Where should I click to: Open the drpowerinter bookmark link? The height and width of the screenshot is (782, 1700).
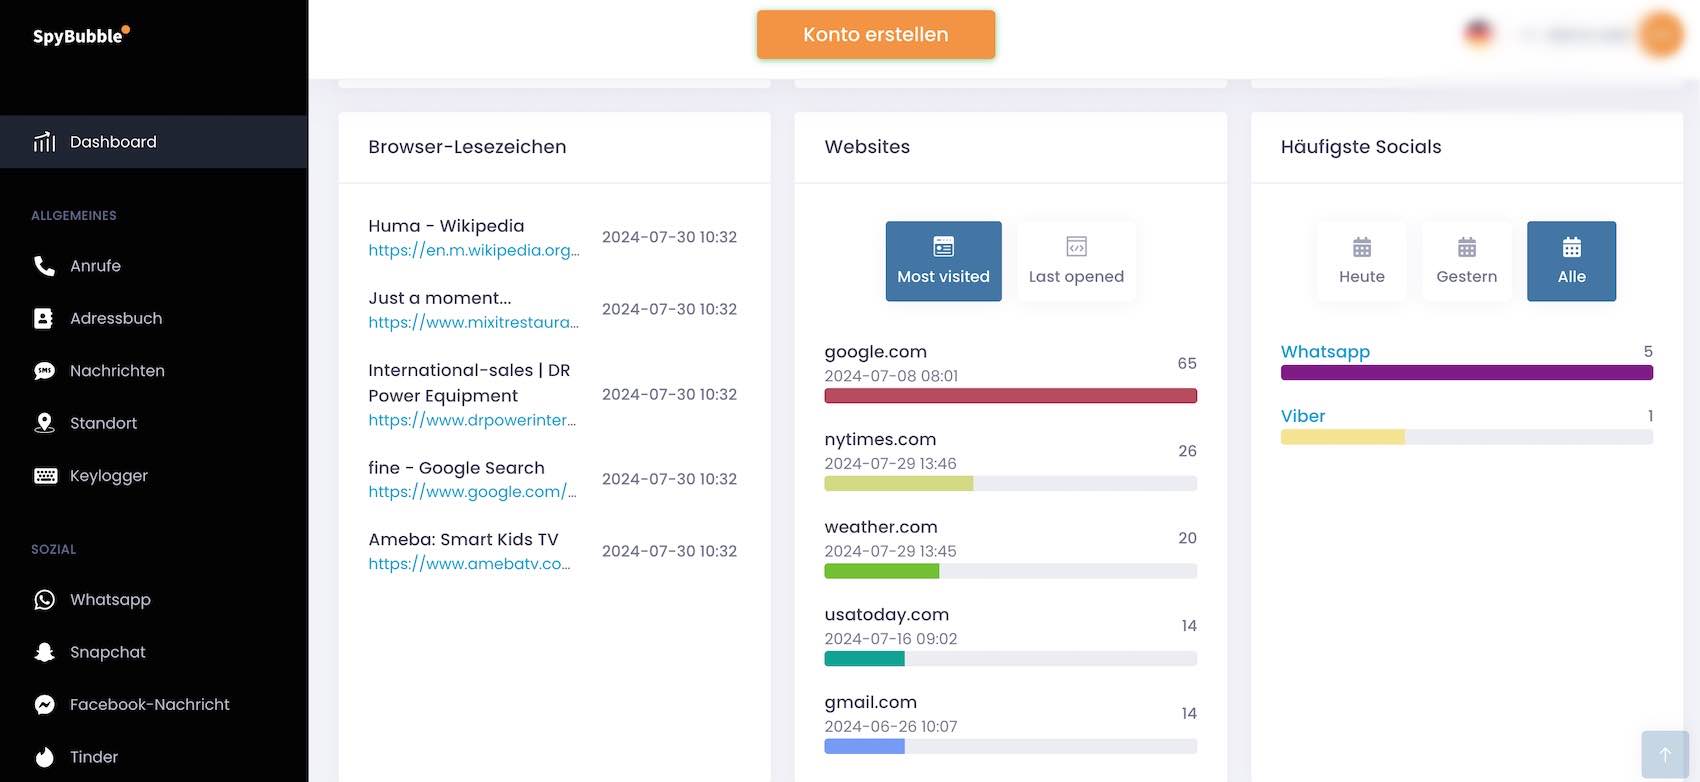[472, 420]
